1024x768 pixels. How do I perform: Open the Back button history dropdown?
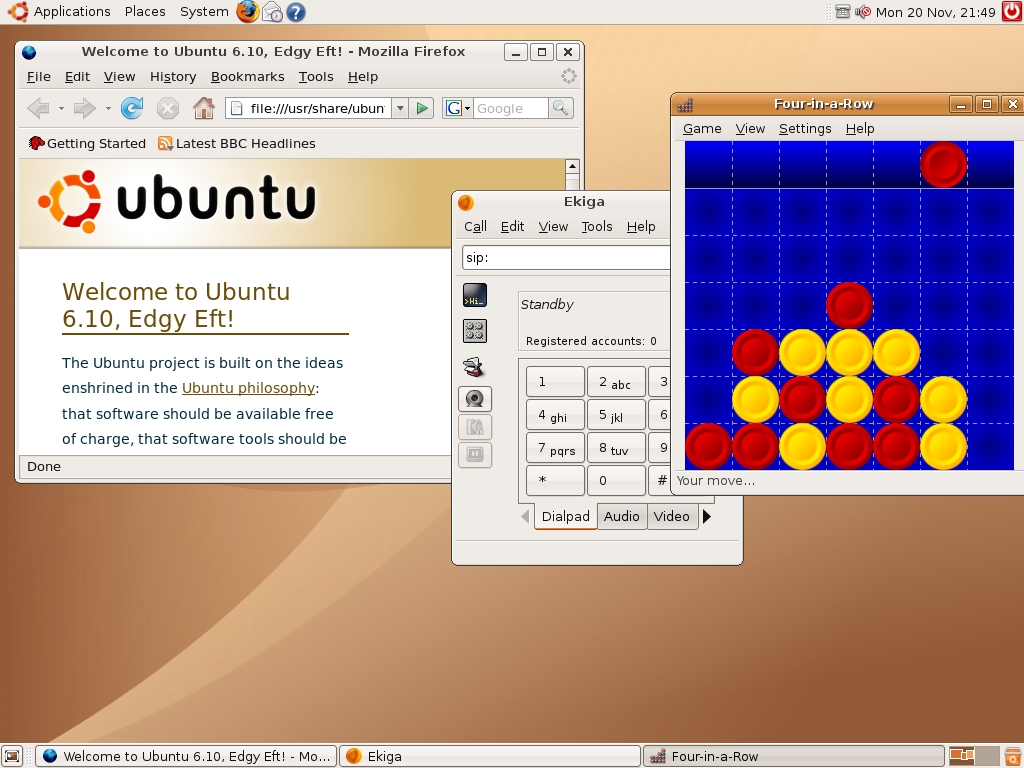click(x=61, y=108)
